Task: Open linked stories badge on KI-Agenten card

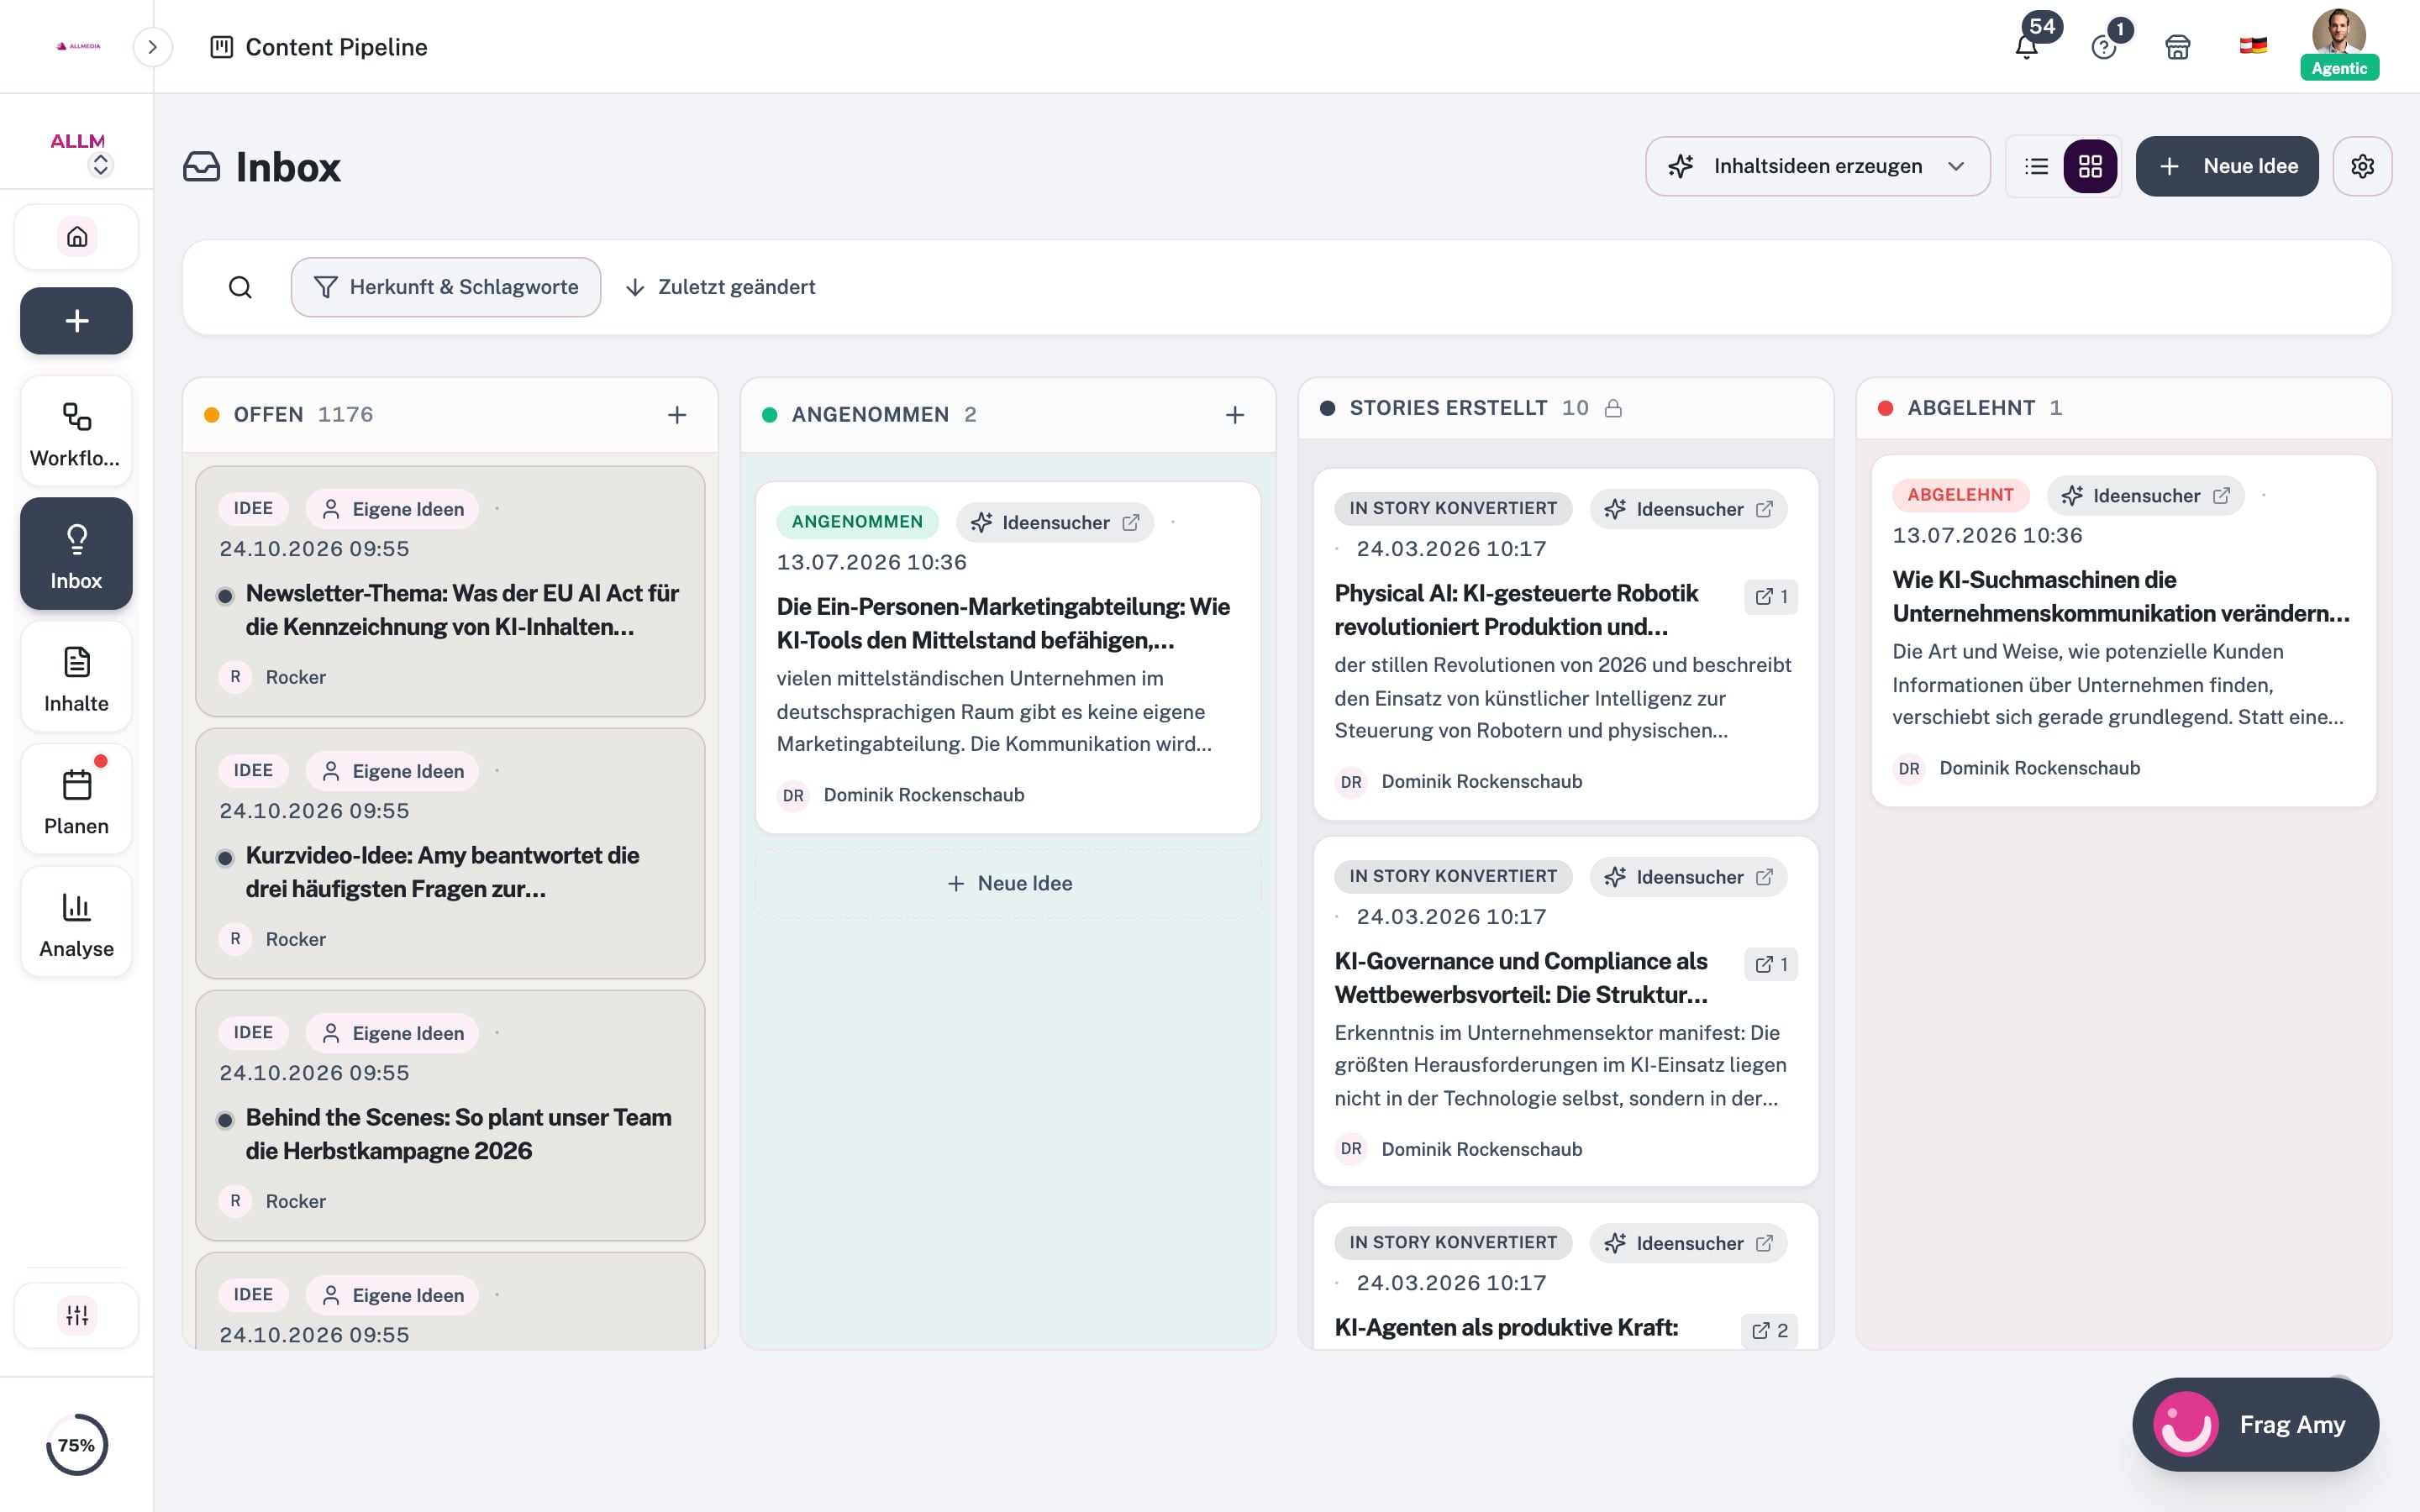Action: pyautogui.click(x=1769, y=1330)
